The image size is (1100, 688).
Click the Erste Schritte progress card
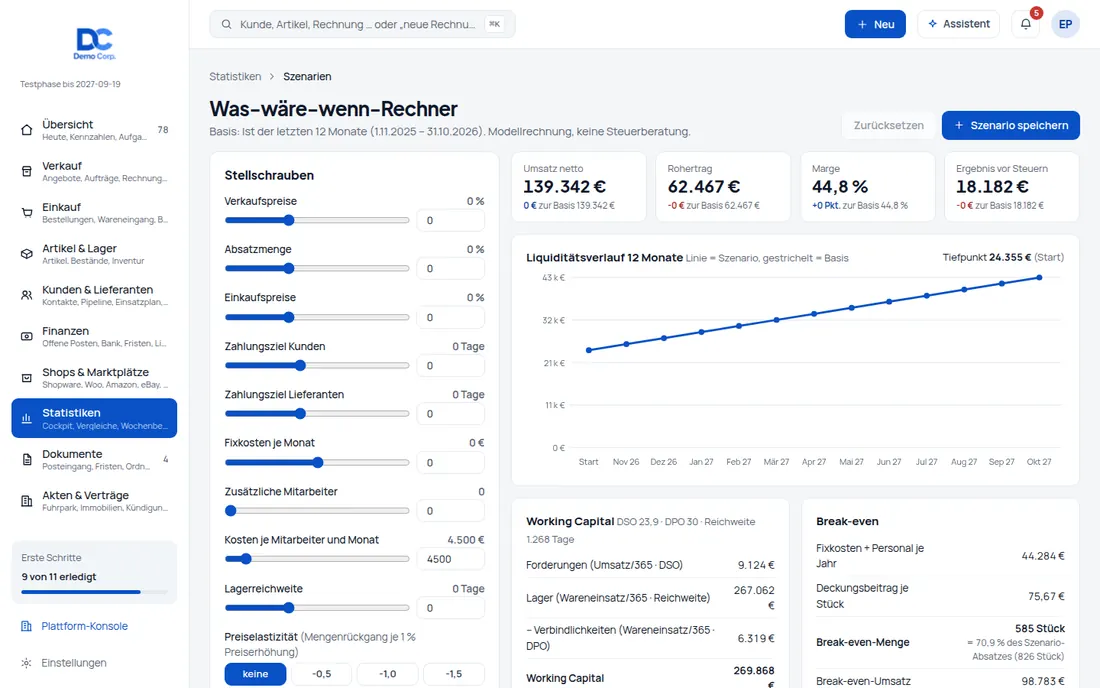point(94,572)
